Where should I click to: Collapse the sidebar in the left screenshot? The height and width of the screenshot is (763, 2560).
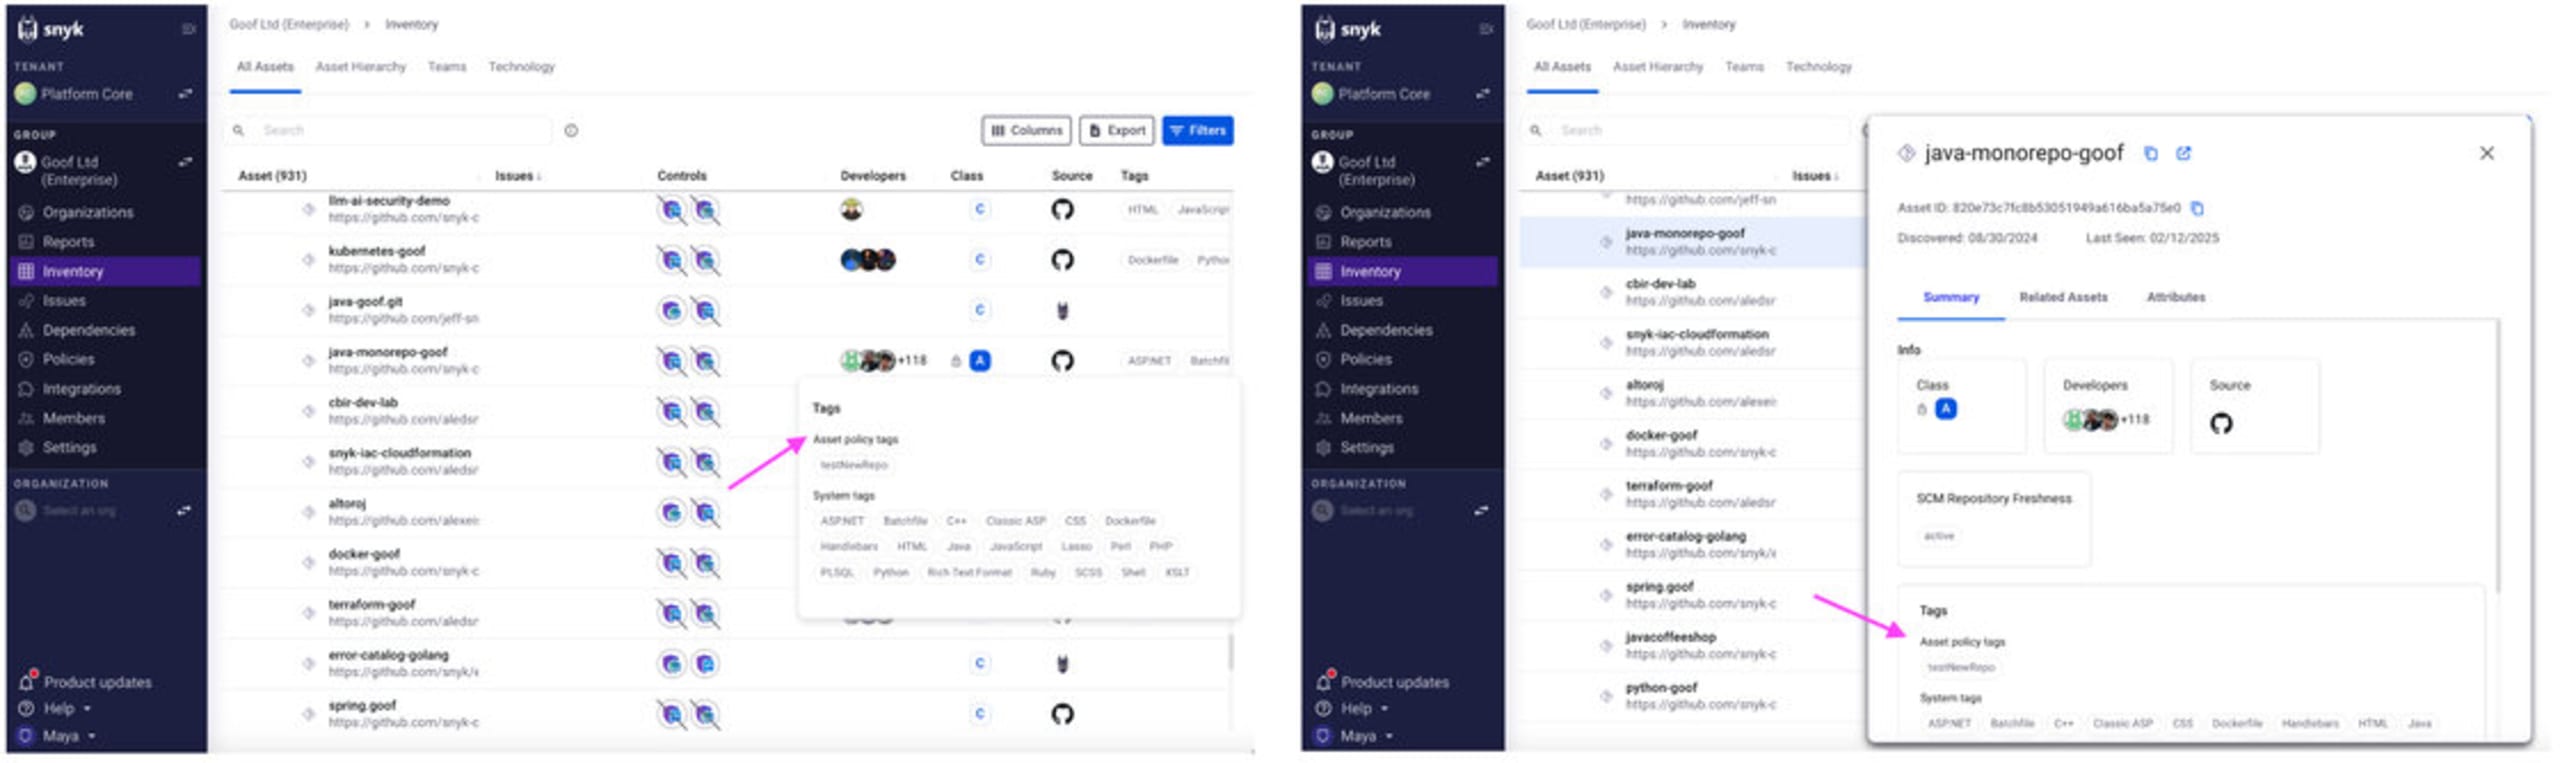(188, 29)
